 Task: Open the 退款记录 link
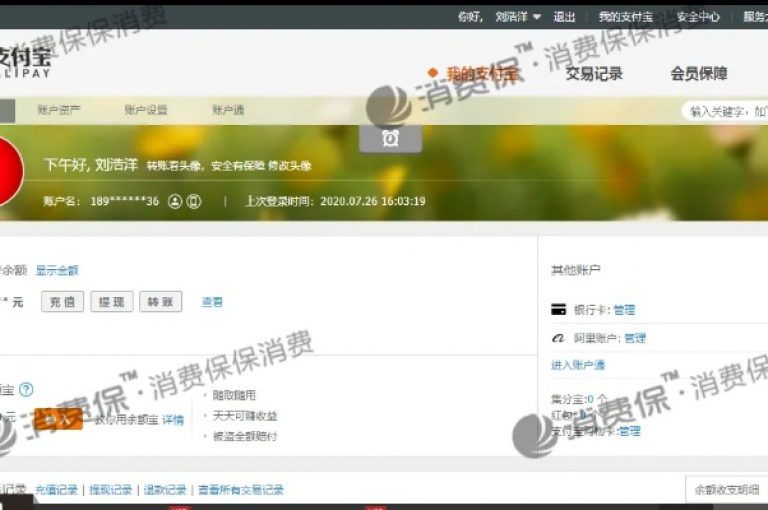click(x=165, y=489)
